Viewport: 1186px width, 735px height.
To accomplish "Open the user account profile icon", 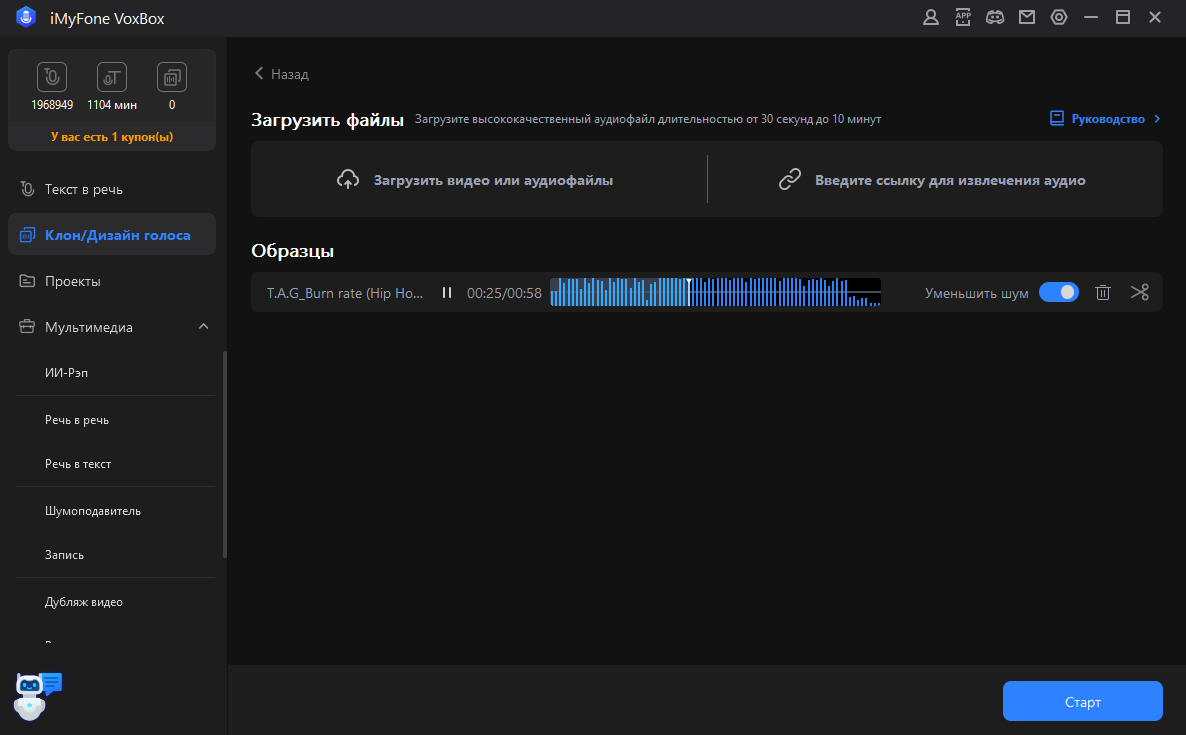I will [x=930, y=17].
